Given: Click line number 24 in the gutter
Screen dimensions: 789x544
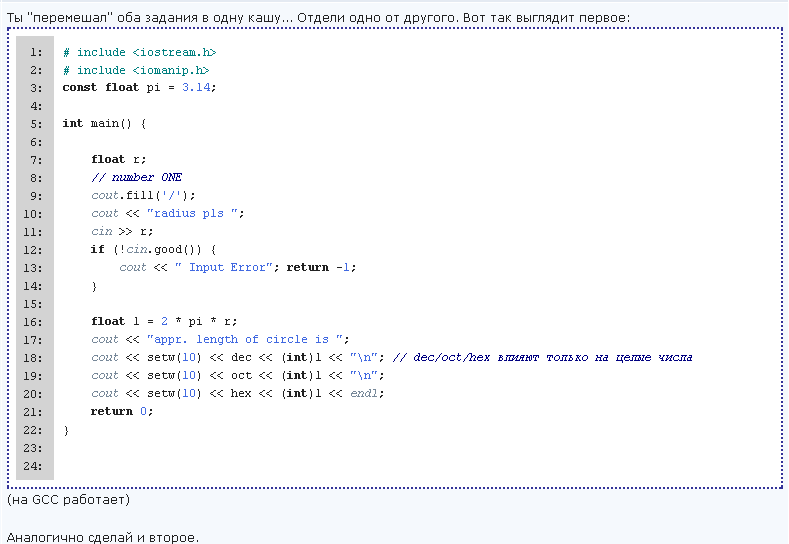Looking at the screenshot, I should [x=35, y=466].
